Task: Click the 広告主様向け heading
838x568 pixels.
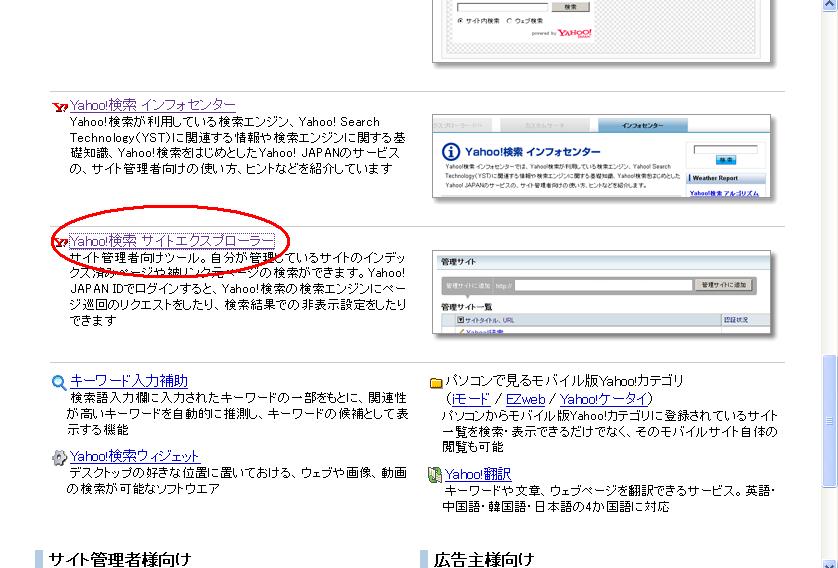Action: 484,559
